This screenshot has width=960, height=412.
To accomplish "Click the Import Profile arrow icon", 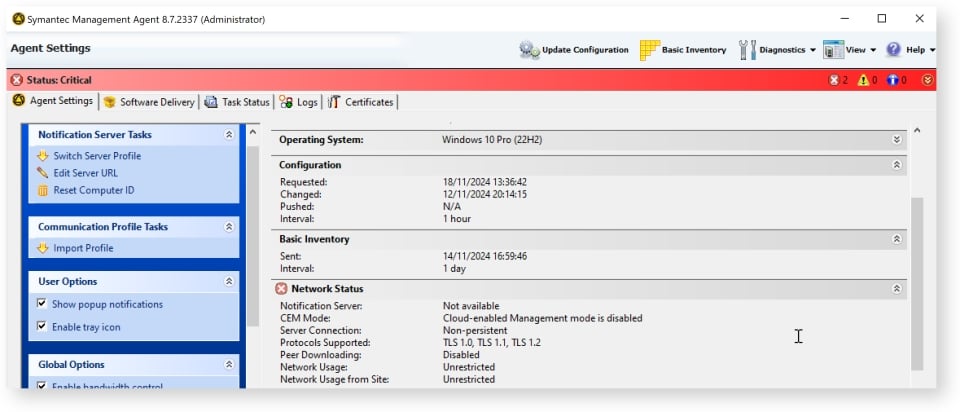I will pos(42,248).
